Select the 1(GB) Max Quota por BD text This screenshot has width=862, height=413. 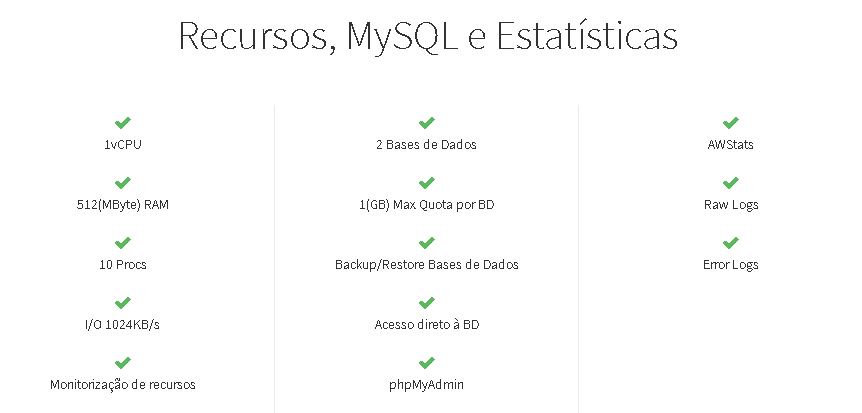click(427, 205)
